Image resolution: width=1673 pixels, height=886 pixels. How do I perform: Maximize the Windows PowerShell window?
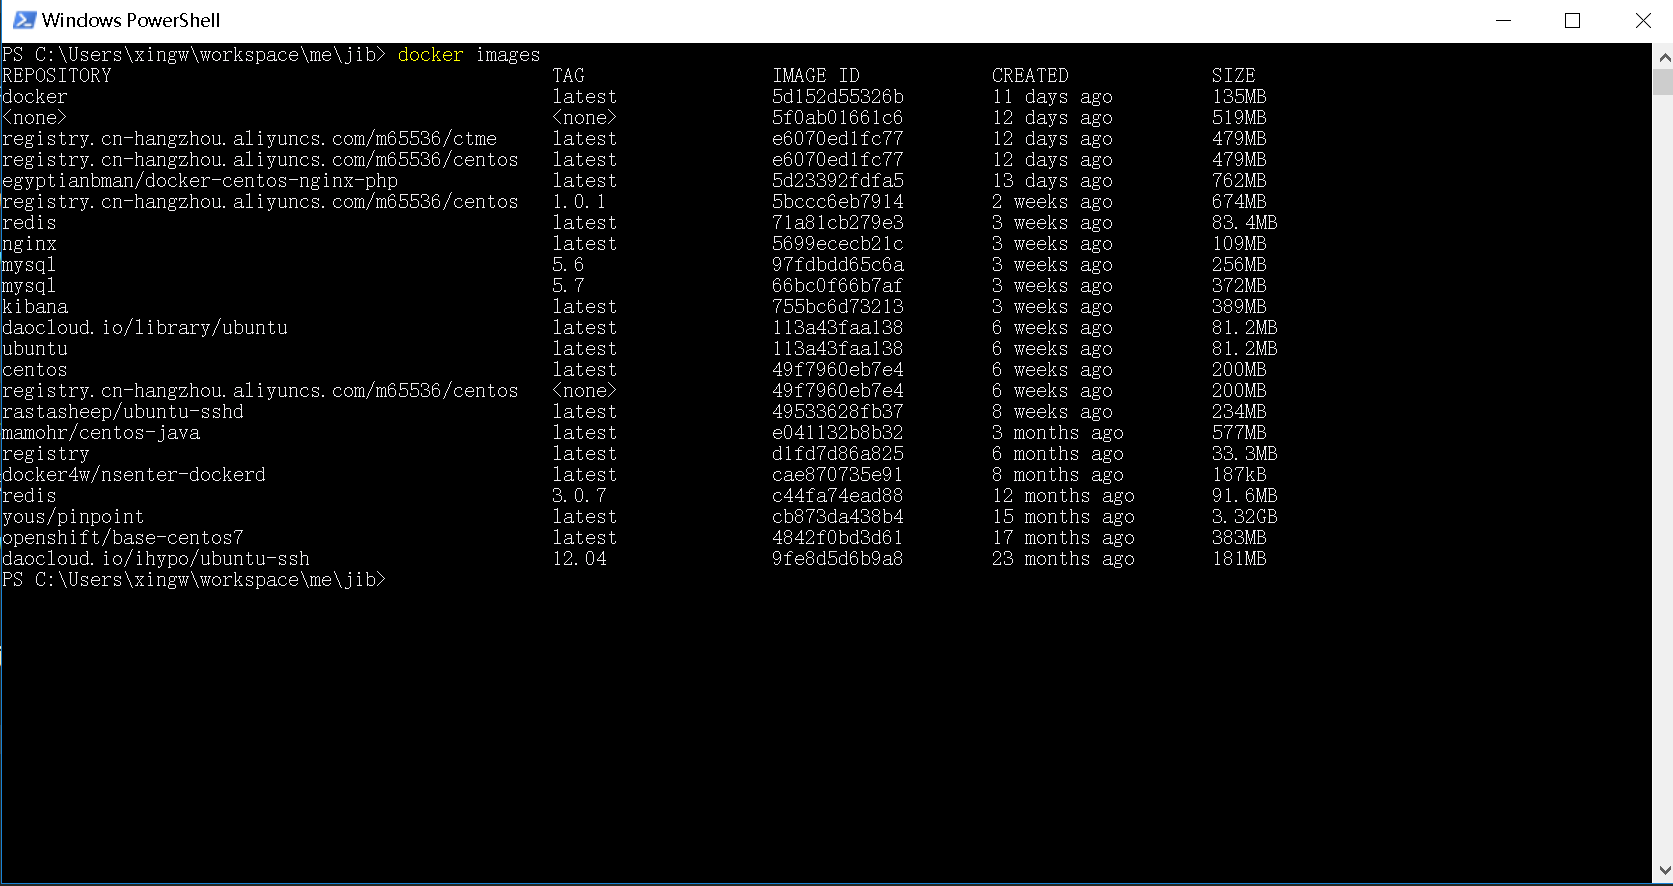[x=1572, y=20]
